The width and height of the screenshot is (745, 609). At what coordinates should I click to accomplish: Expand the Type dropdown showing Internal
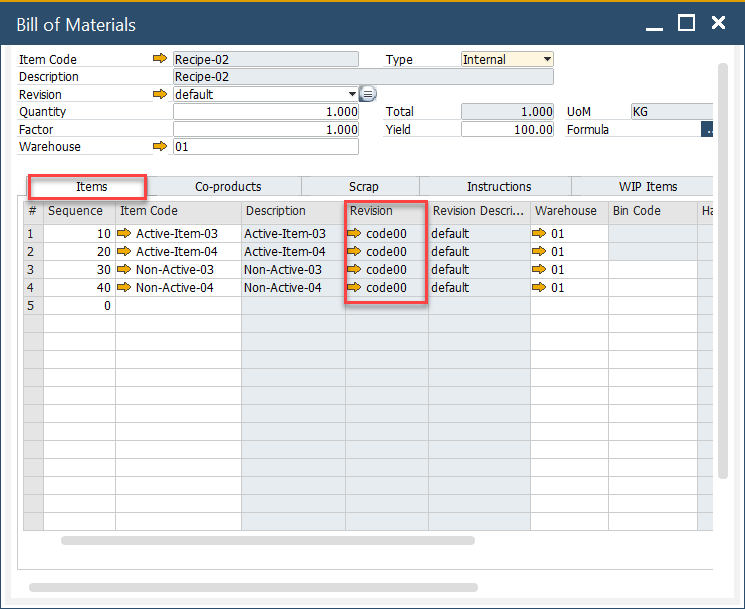pos(547,60)
